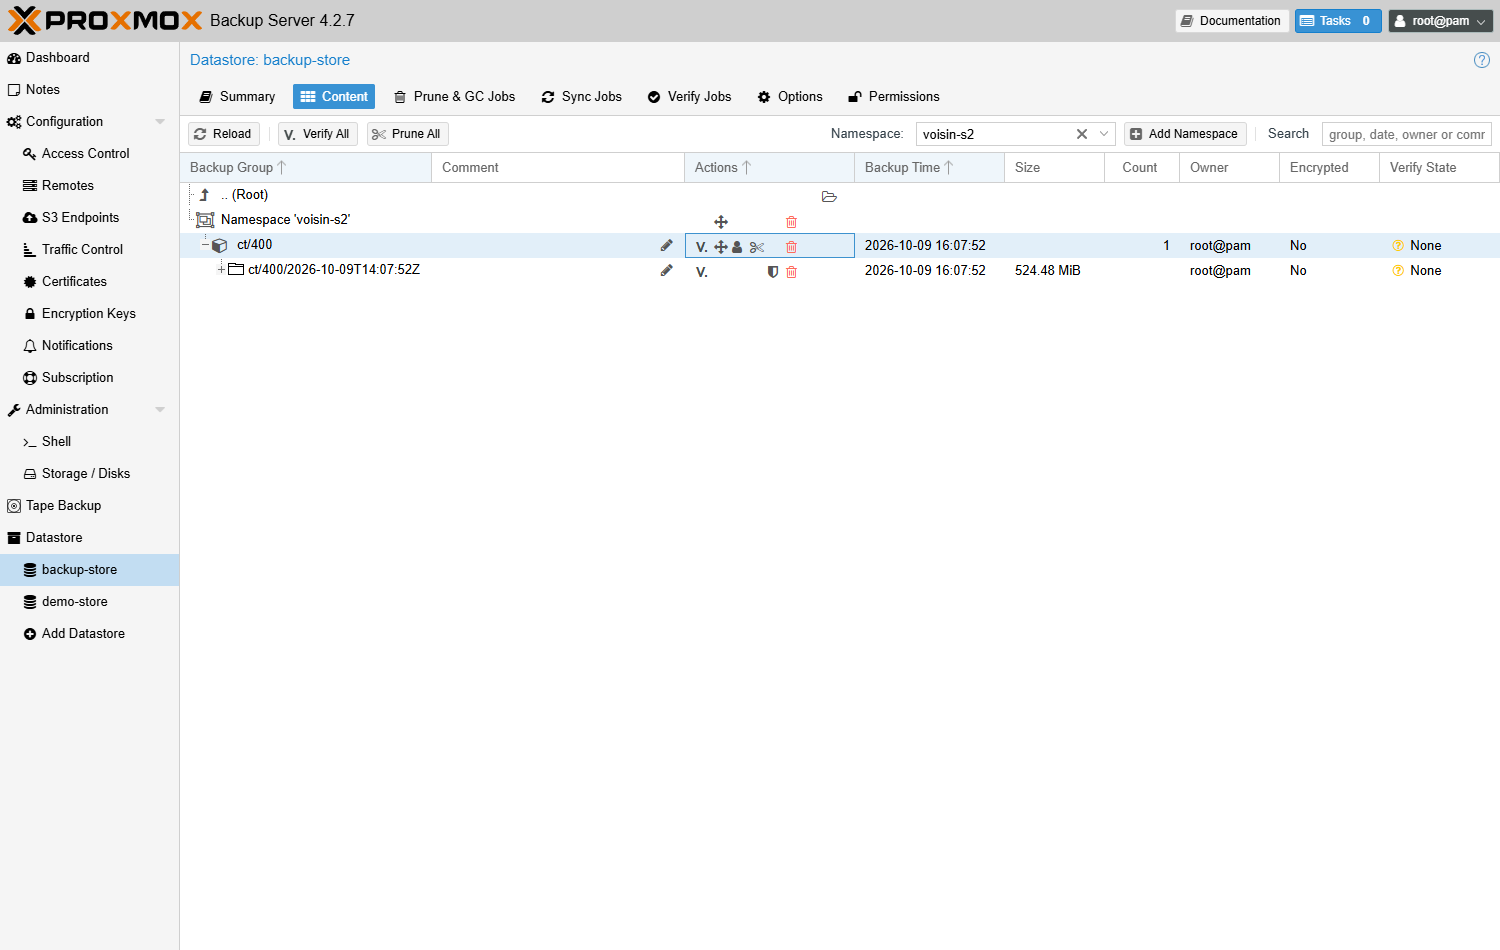The image size is (1500, 950).
Task: Go to Access Control
Action: tap(89, 154)
